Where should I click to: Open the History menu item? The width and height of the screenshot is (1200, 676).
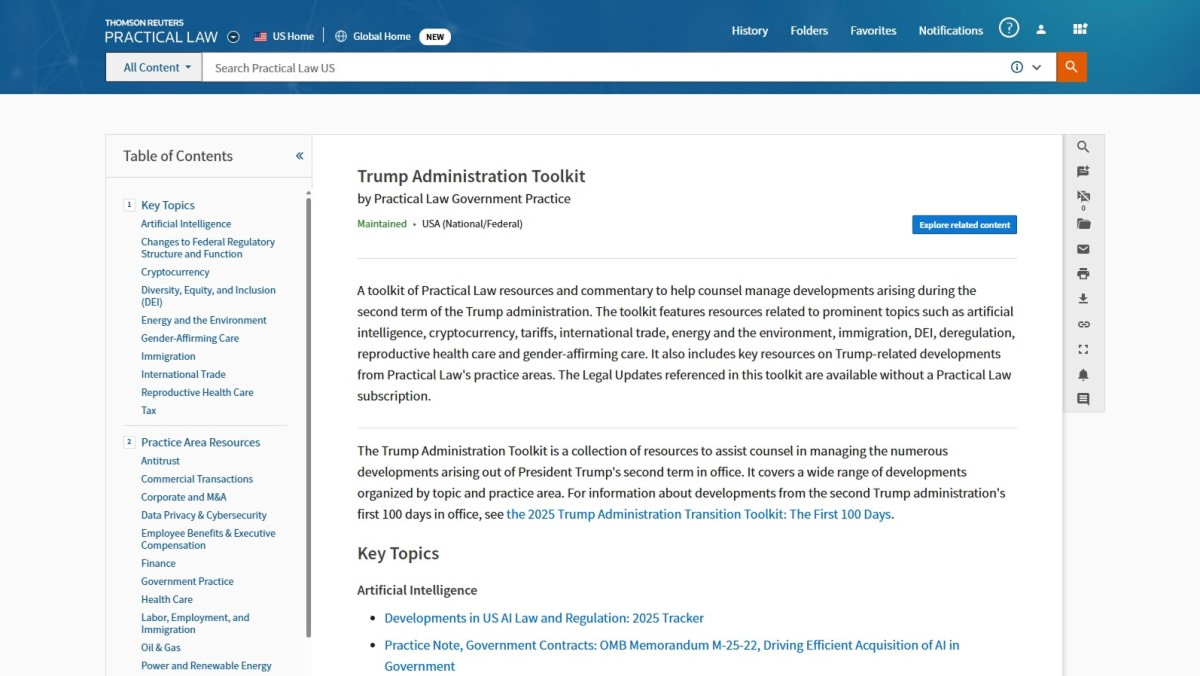click(749, 31)
